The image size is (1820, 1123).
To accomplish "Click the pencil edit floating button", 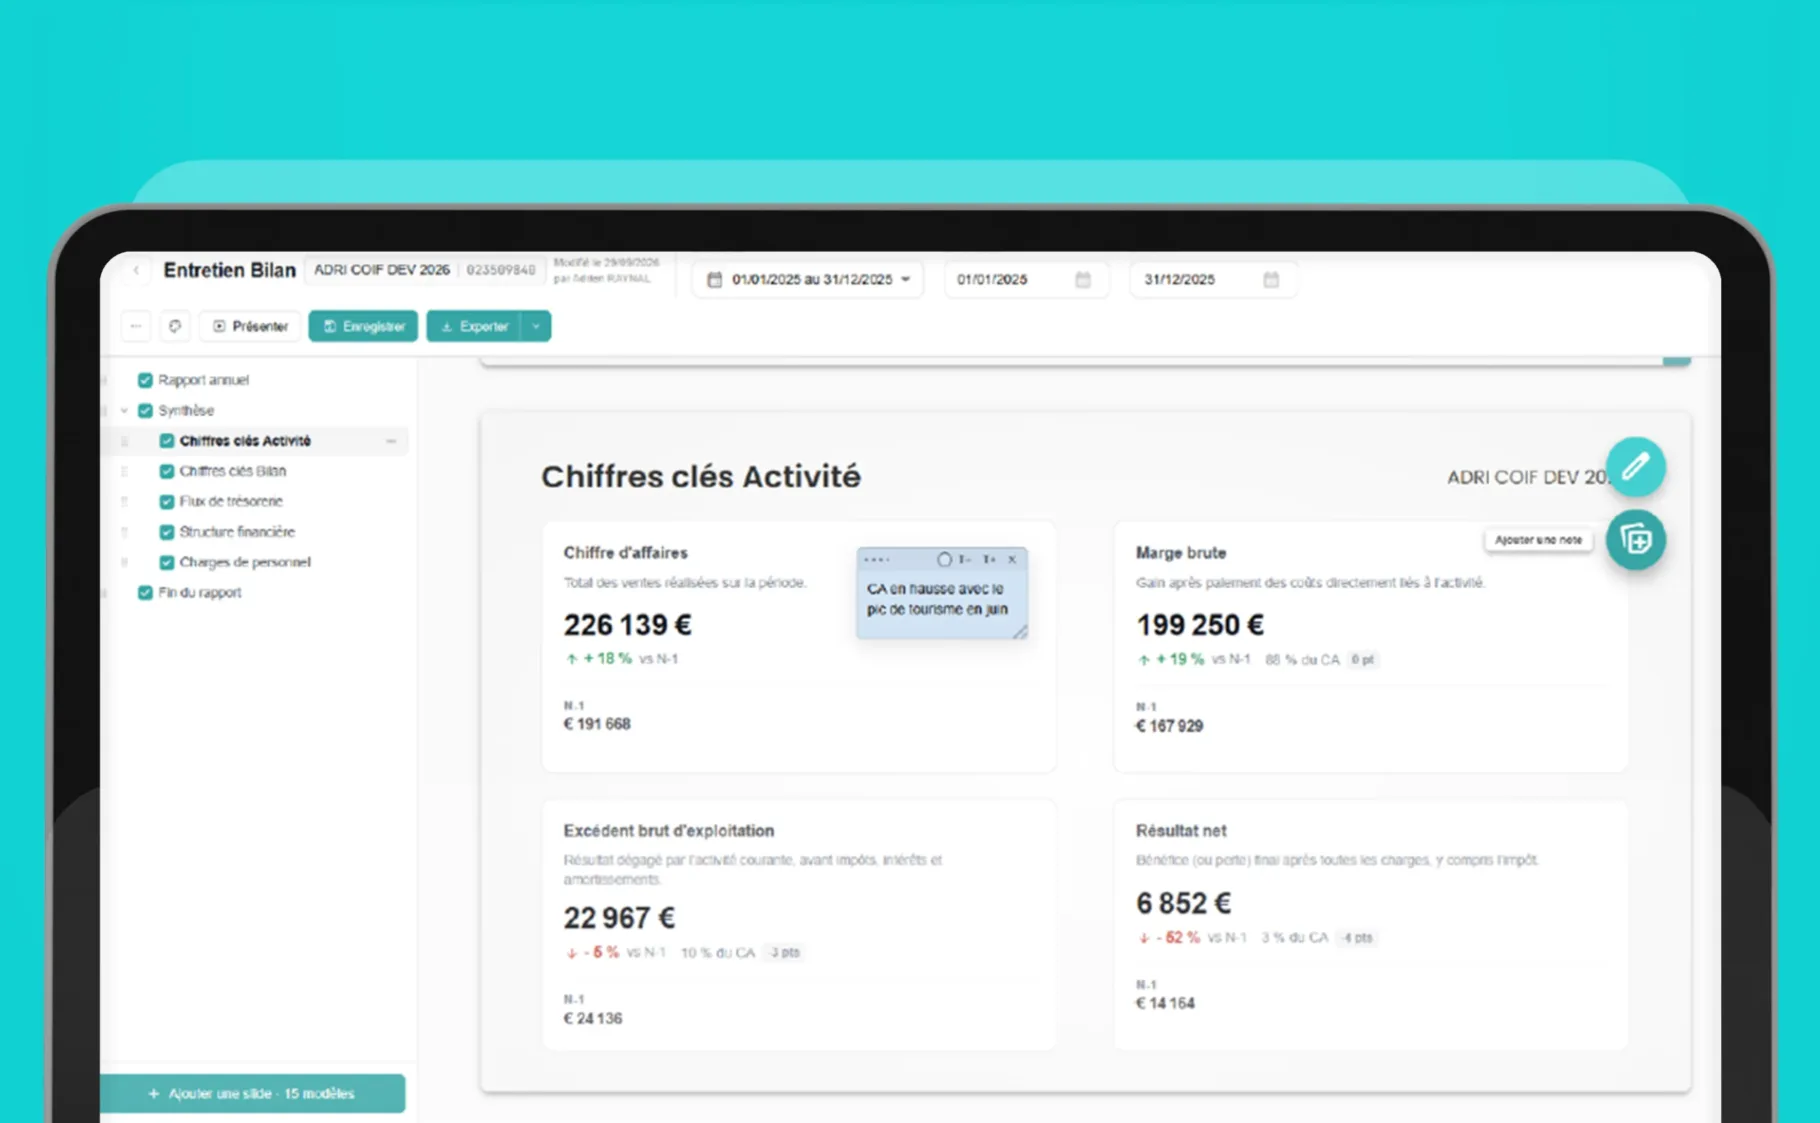I will 1636,466.
